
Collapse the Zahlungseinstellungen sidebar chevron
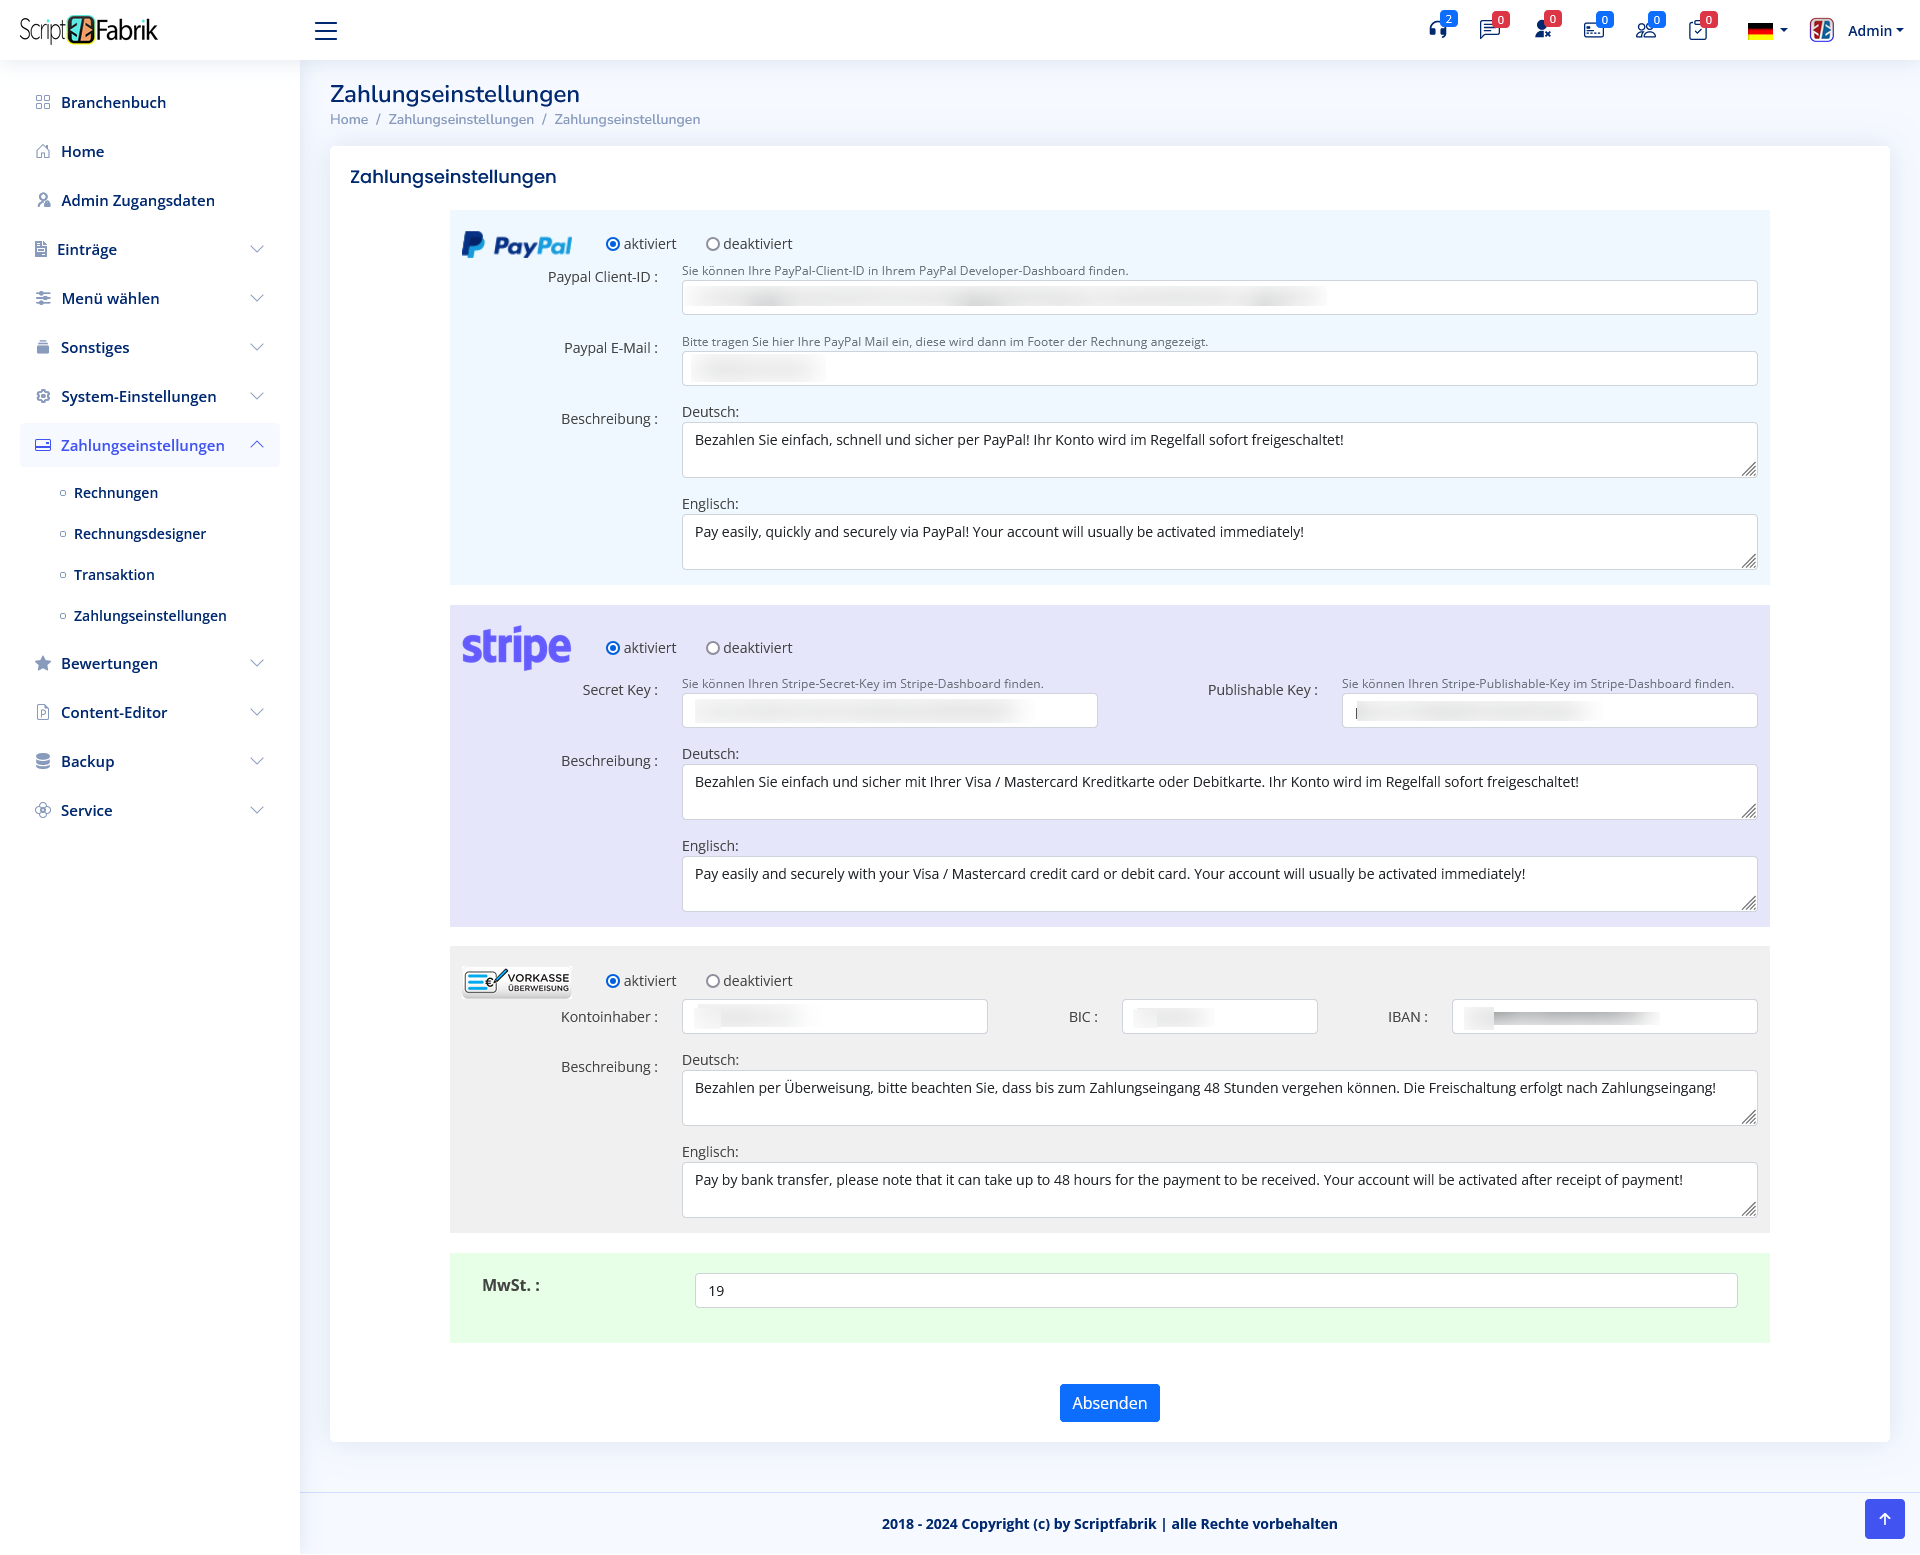(257, 445)
